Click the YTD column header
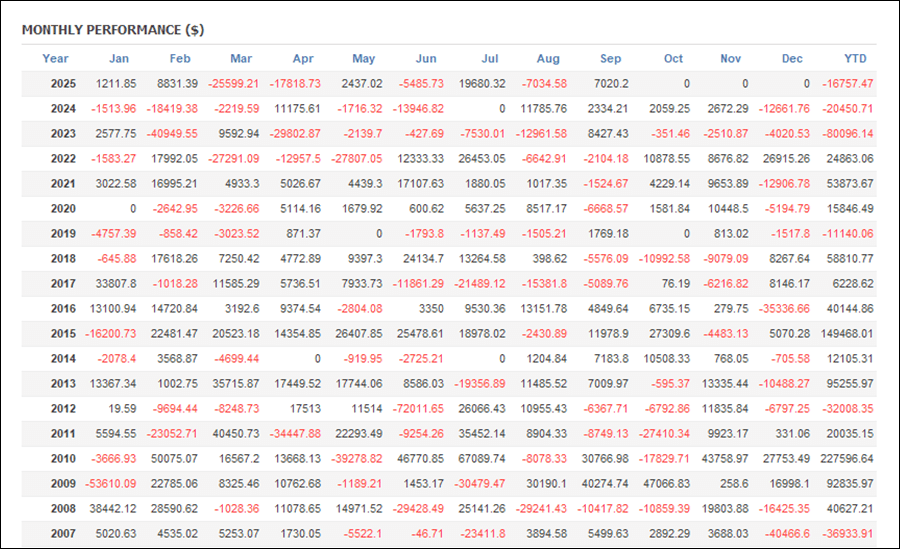This screenshot has width=900, height=549. pyautogui.click(x=855, y=59)
